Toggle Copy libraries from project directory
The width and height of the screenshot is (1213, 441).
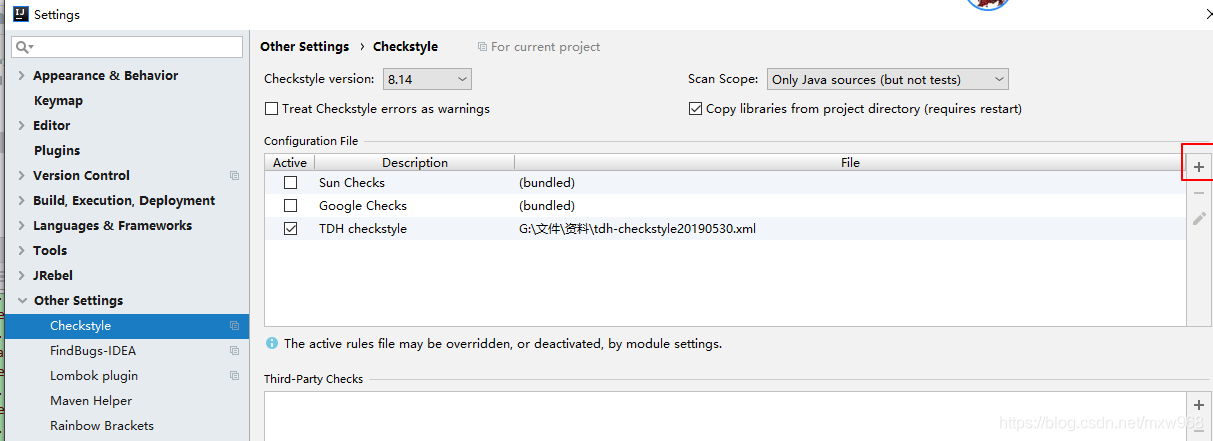pos(695,109)
